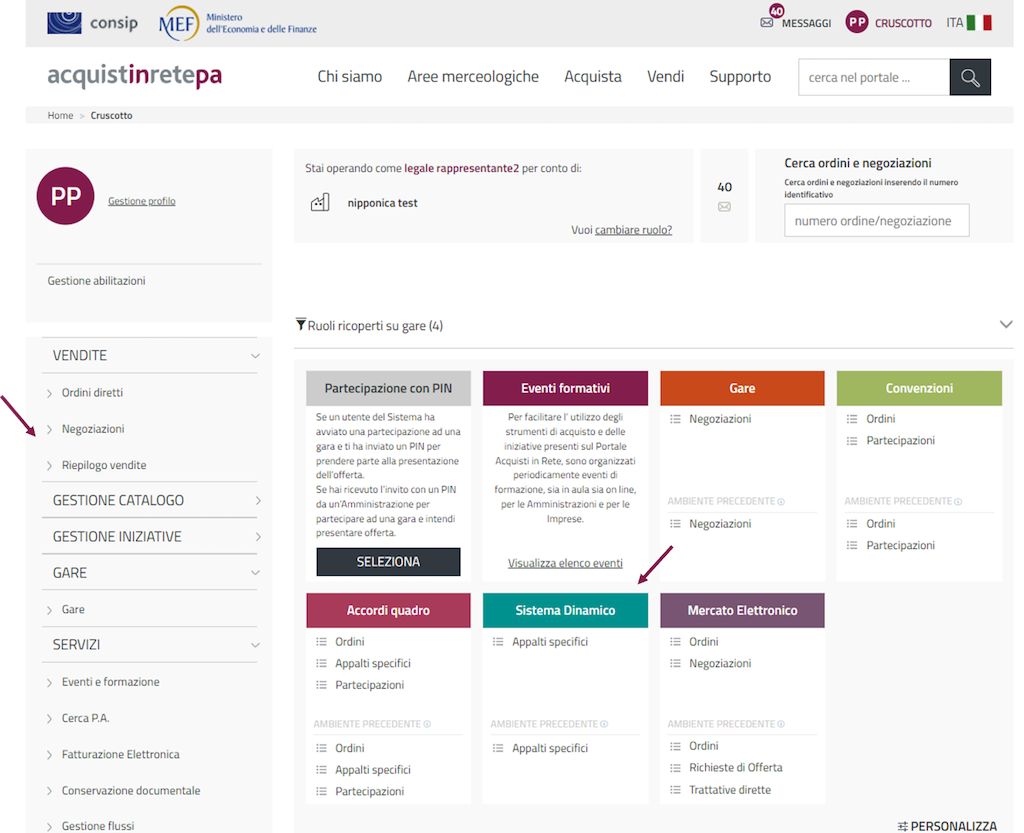Screen dimensions: 1024x833
Task: Open Negoziazioni in the sidebar
Action: click(x=93, y=429)
